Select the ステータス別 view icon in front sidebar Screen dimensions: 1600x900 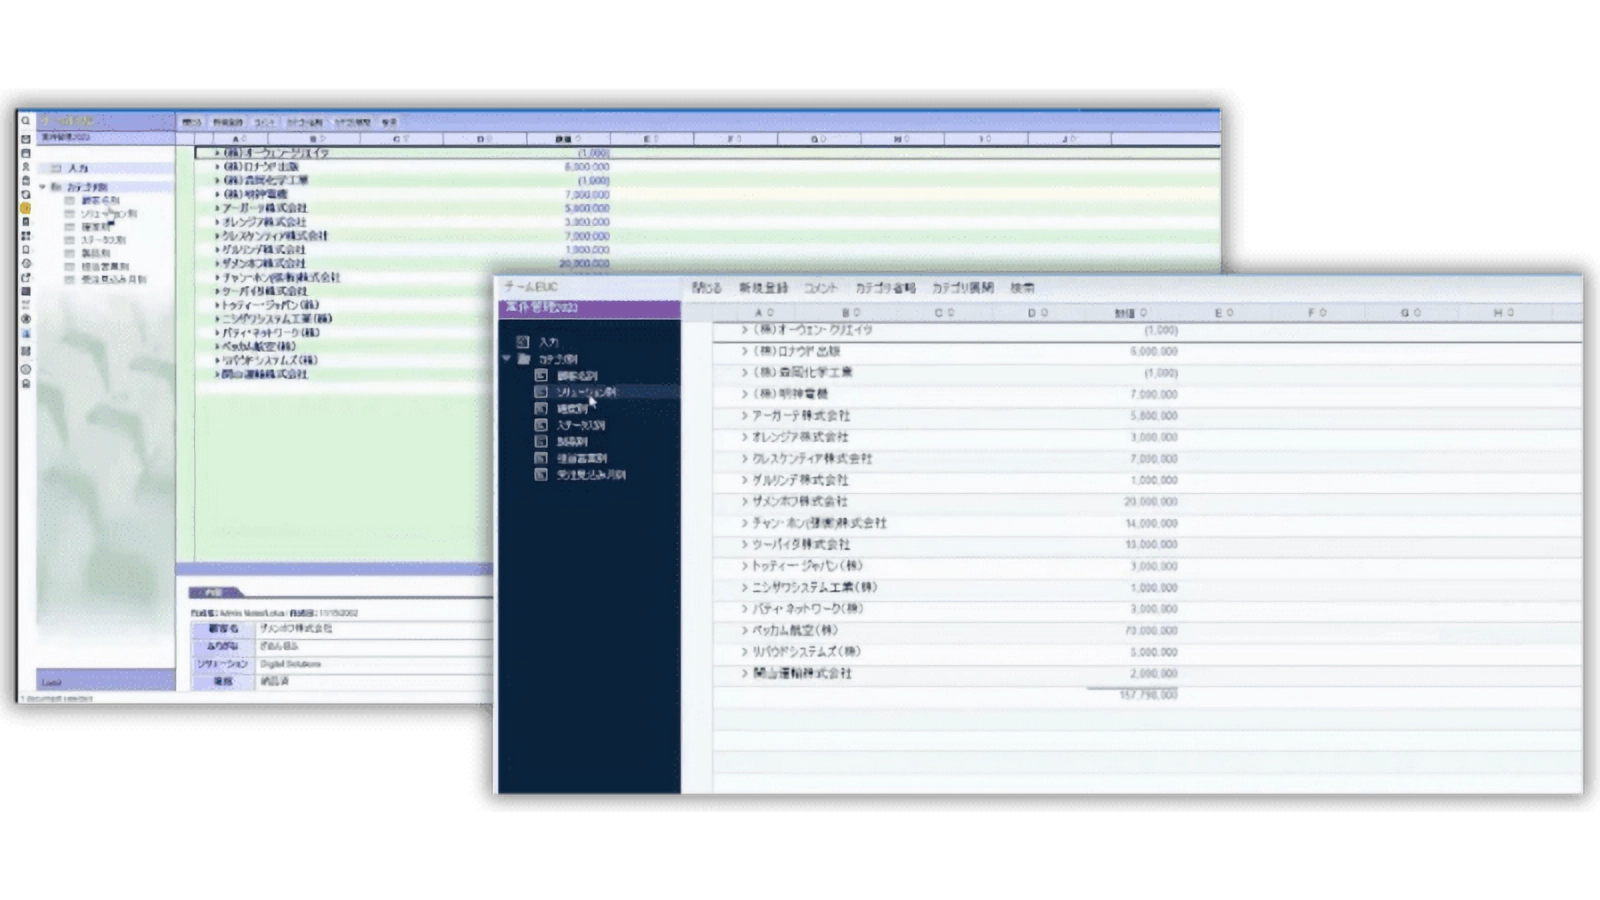[x=541, y=425]
